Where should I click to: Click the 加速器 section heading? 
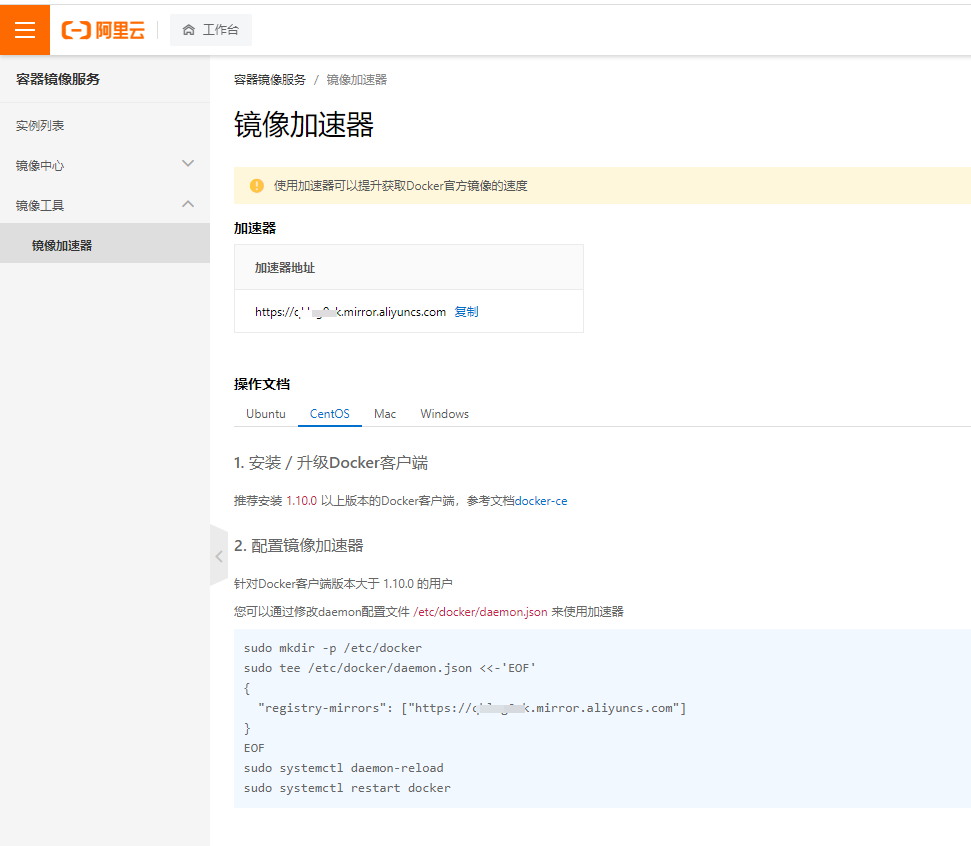tap(255, 228)
